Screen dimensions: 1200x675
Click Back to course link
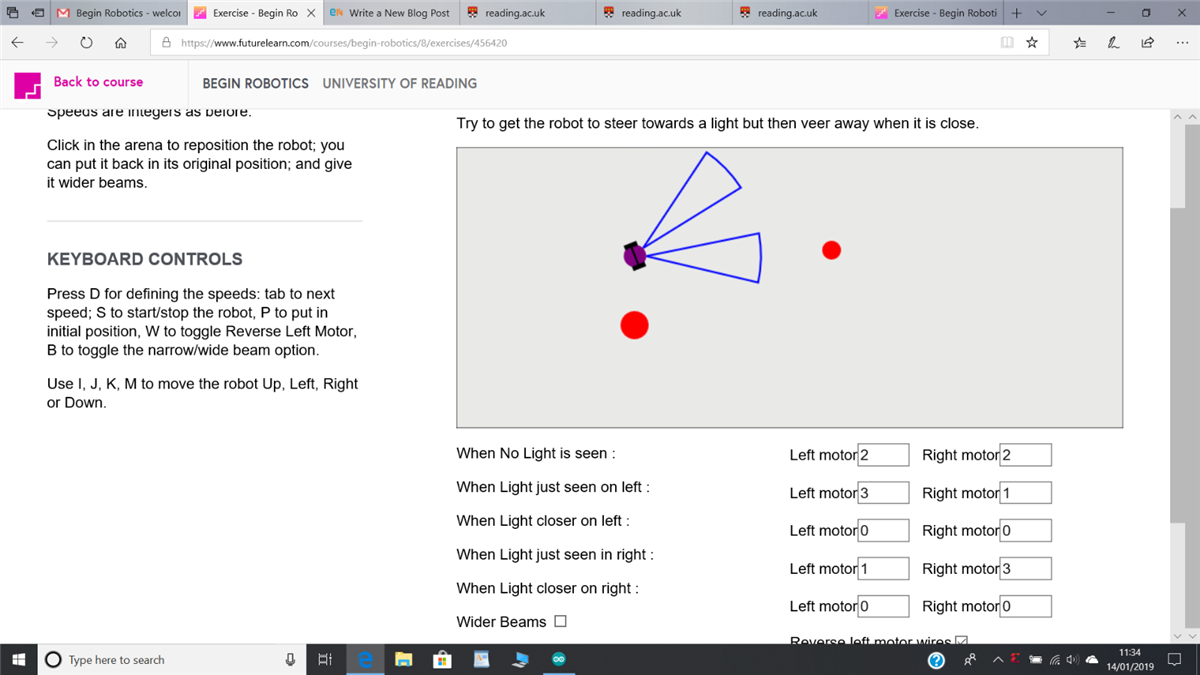[98, 82]
